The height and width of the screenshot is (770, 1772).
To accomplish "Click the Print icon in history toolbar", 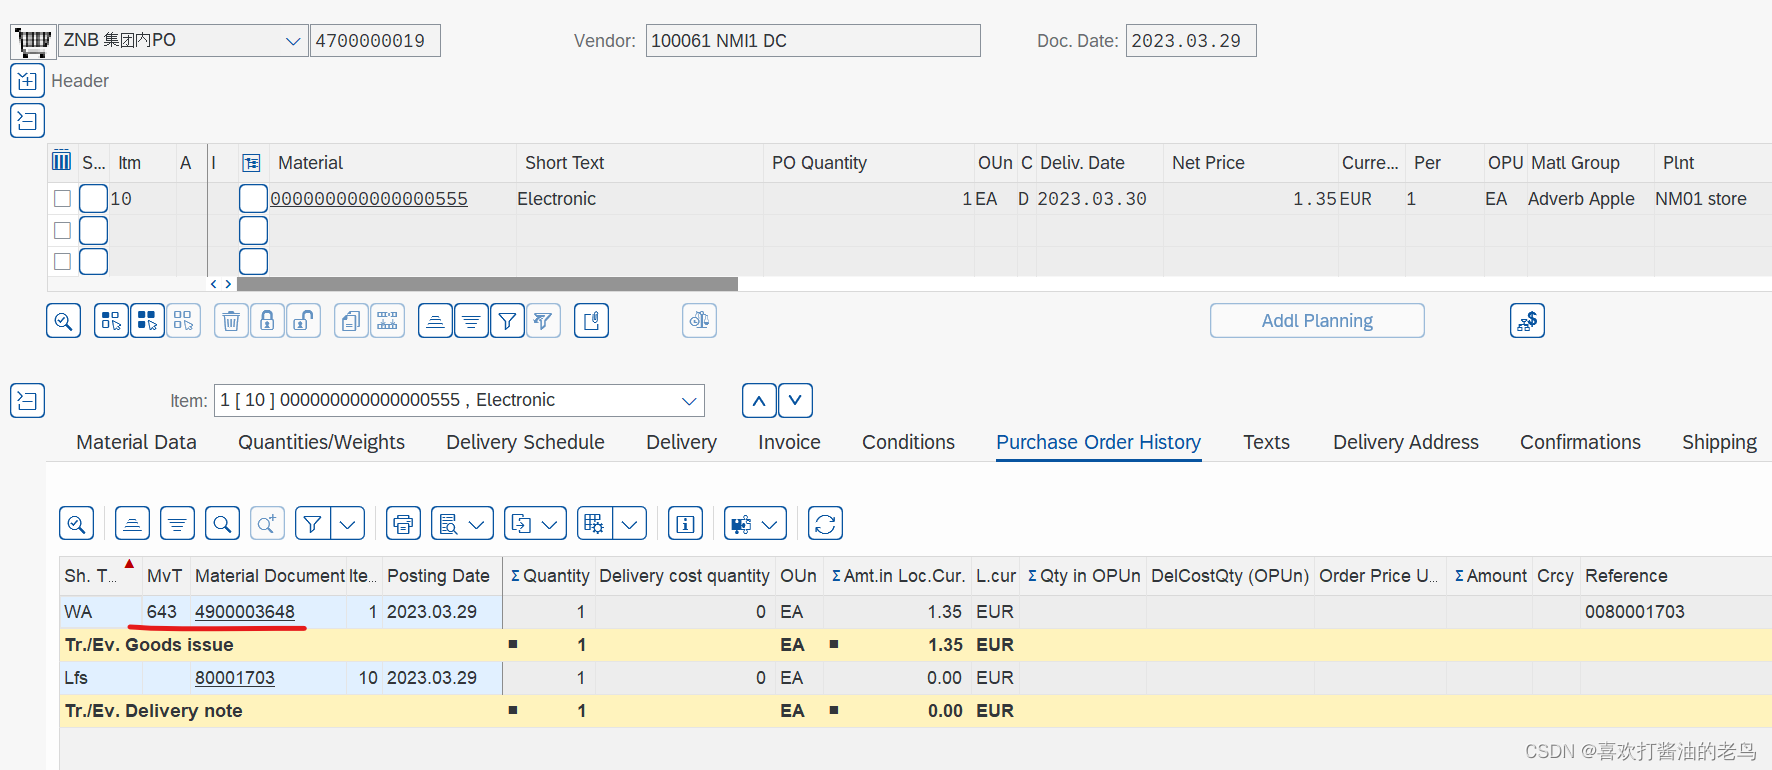I will tap(403, 524).
